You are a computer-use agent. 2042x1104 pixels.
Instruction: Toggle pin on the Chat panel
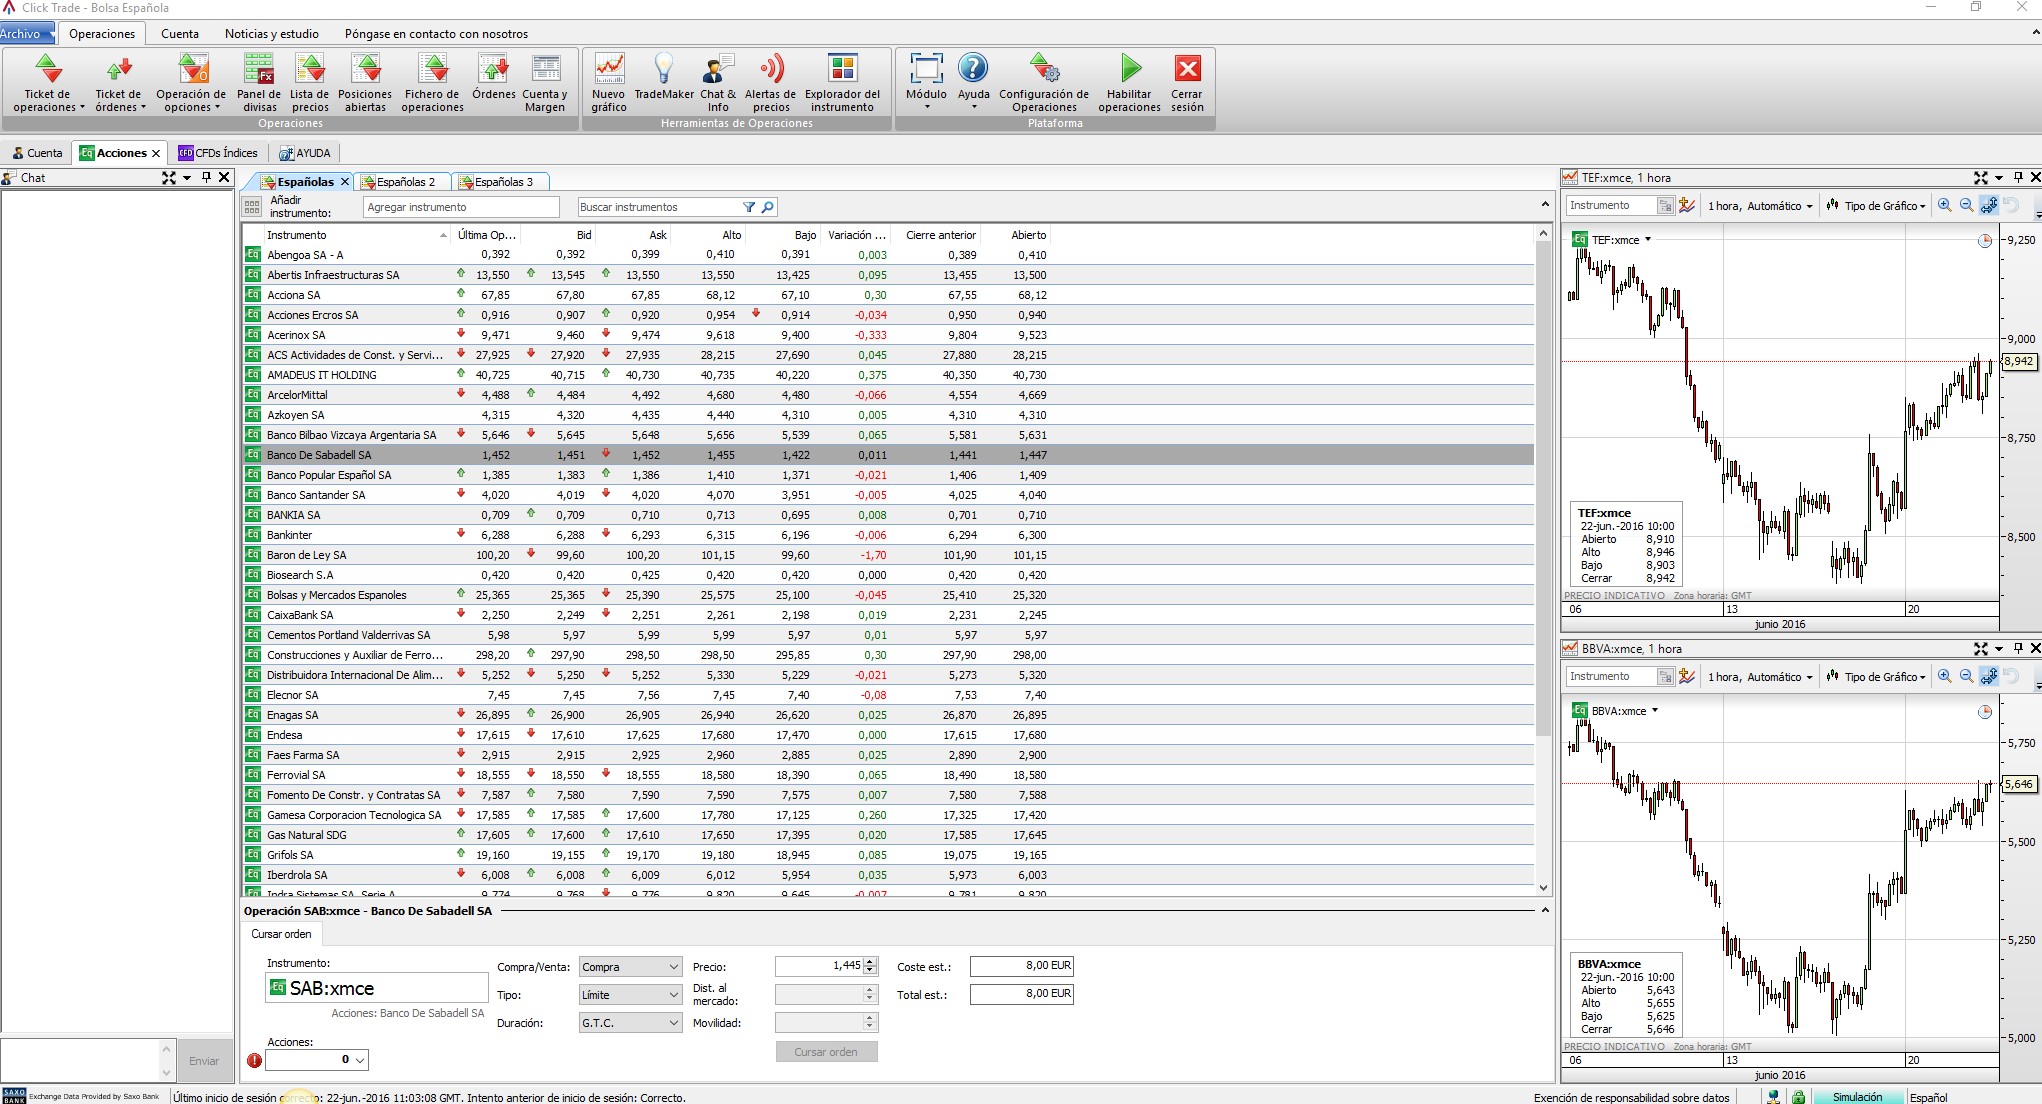[206, 177]
